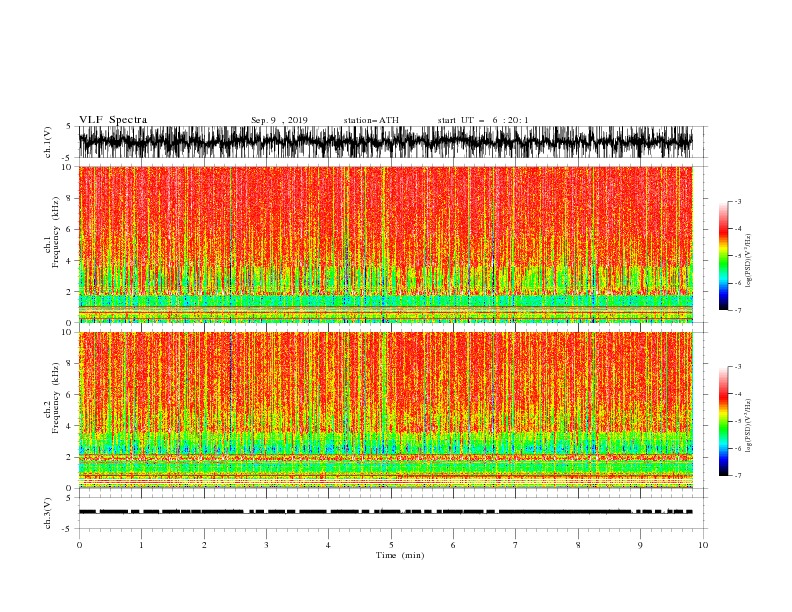The image size is (792, 612).
Task: Click the lower color scale bar
Action: (724, 421)
